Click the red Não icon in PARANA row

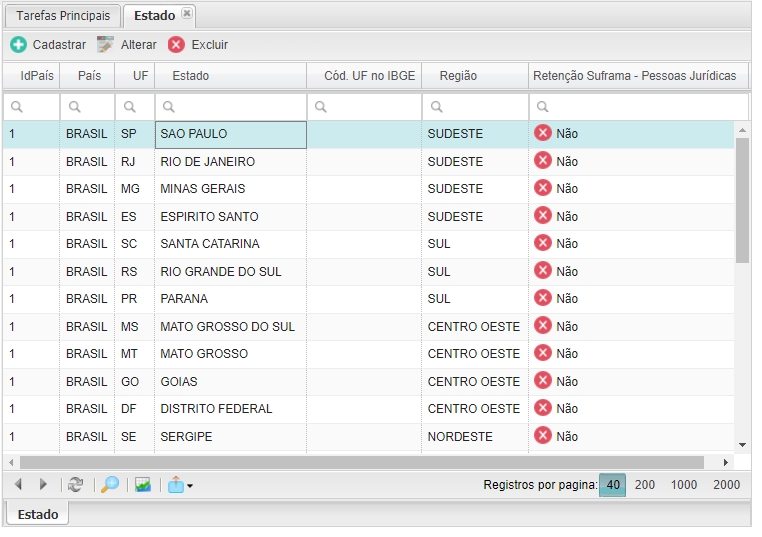pyautogui.click(x=543, y=297)
